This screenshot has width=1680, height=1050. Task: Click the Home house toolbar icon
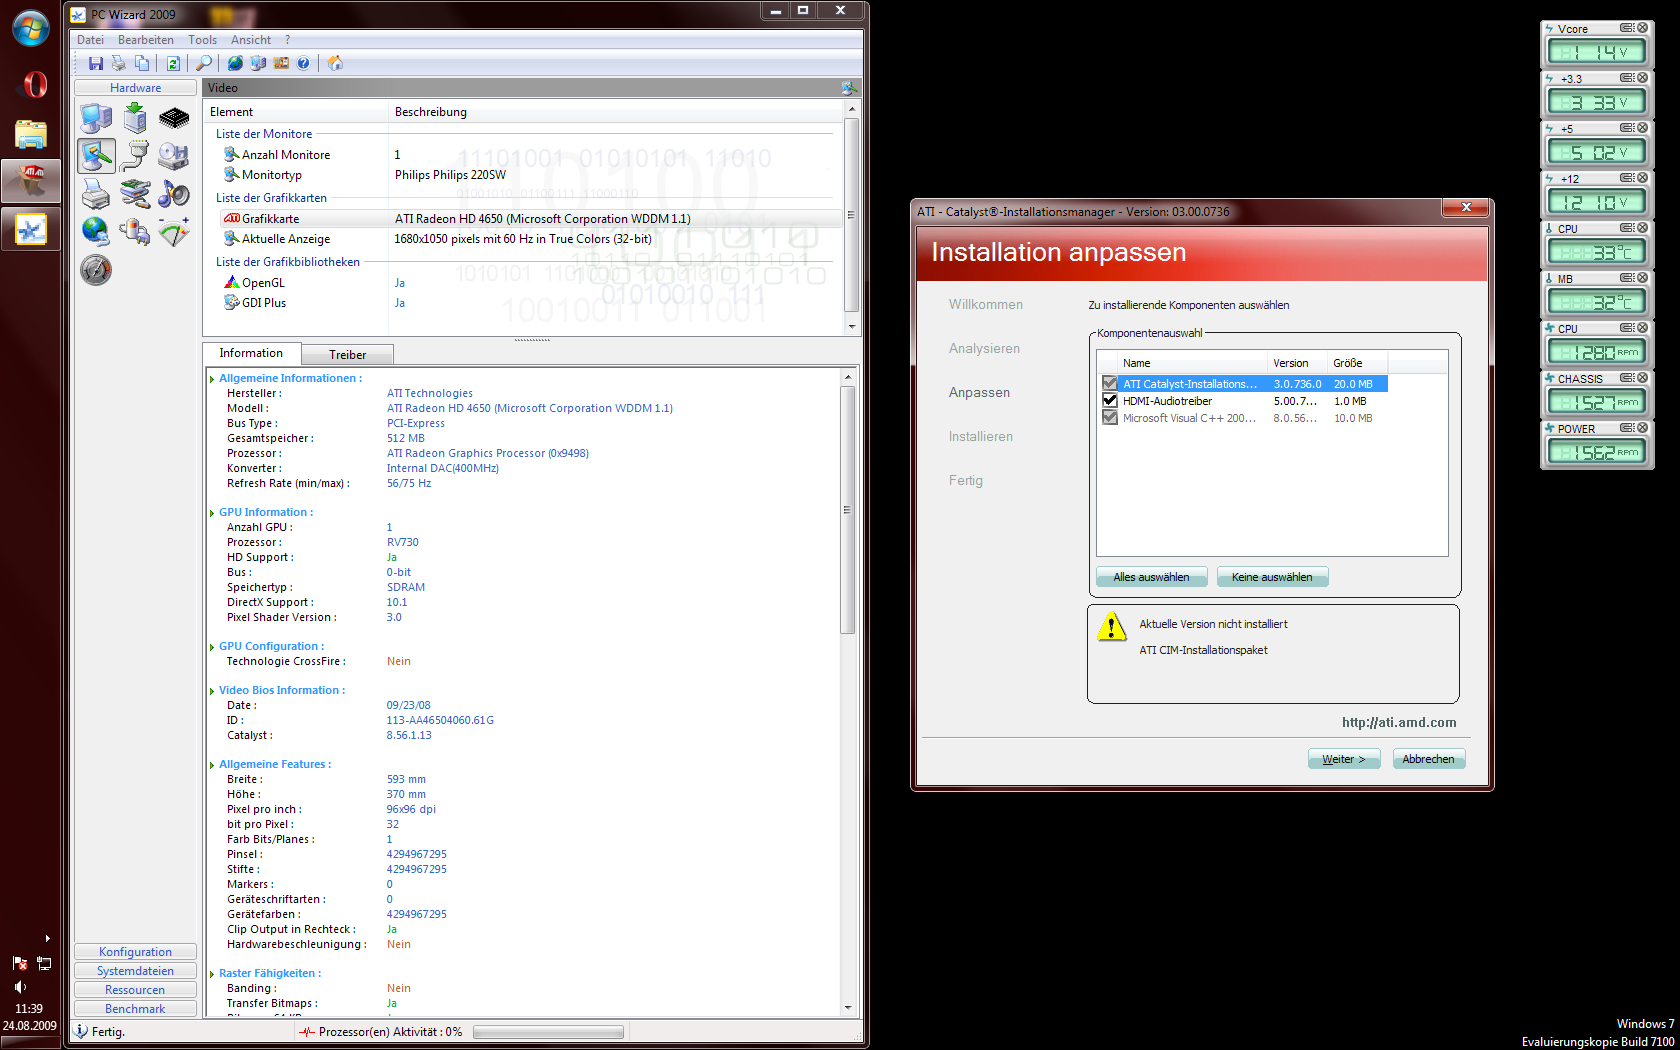pyautogui.click(x=335, y=63)
